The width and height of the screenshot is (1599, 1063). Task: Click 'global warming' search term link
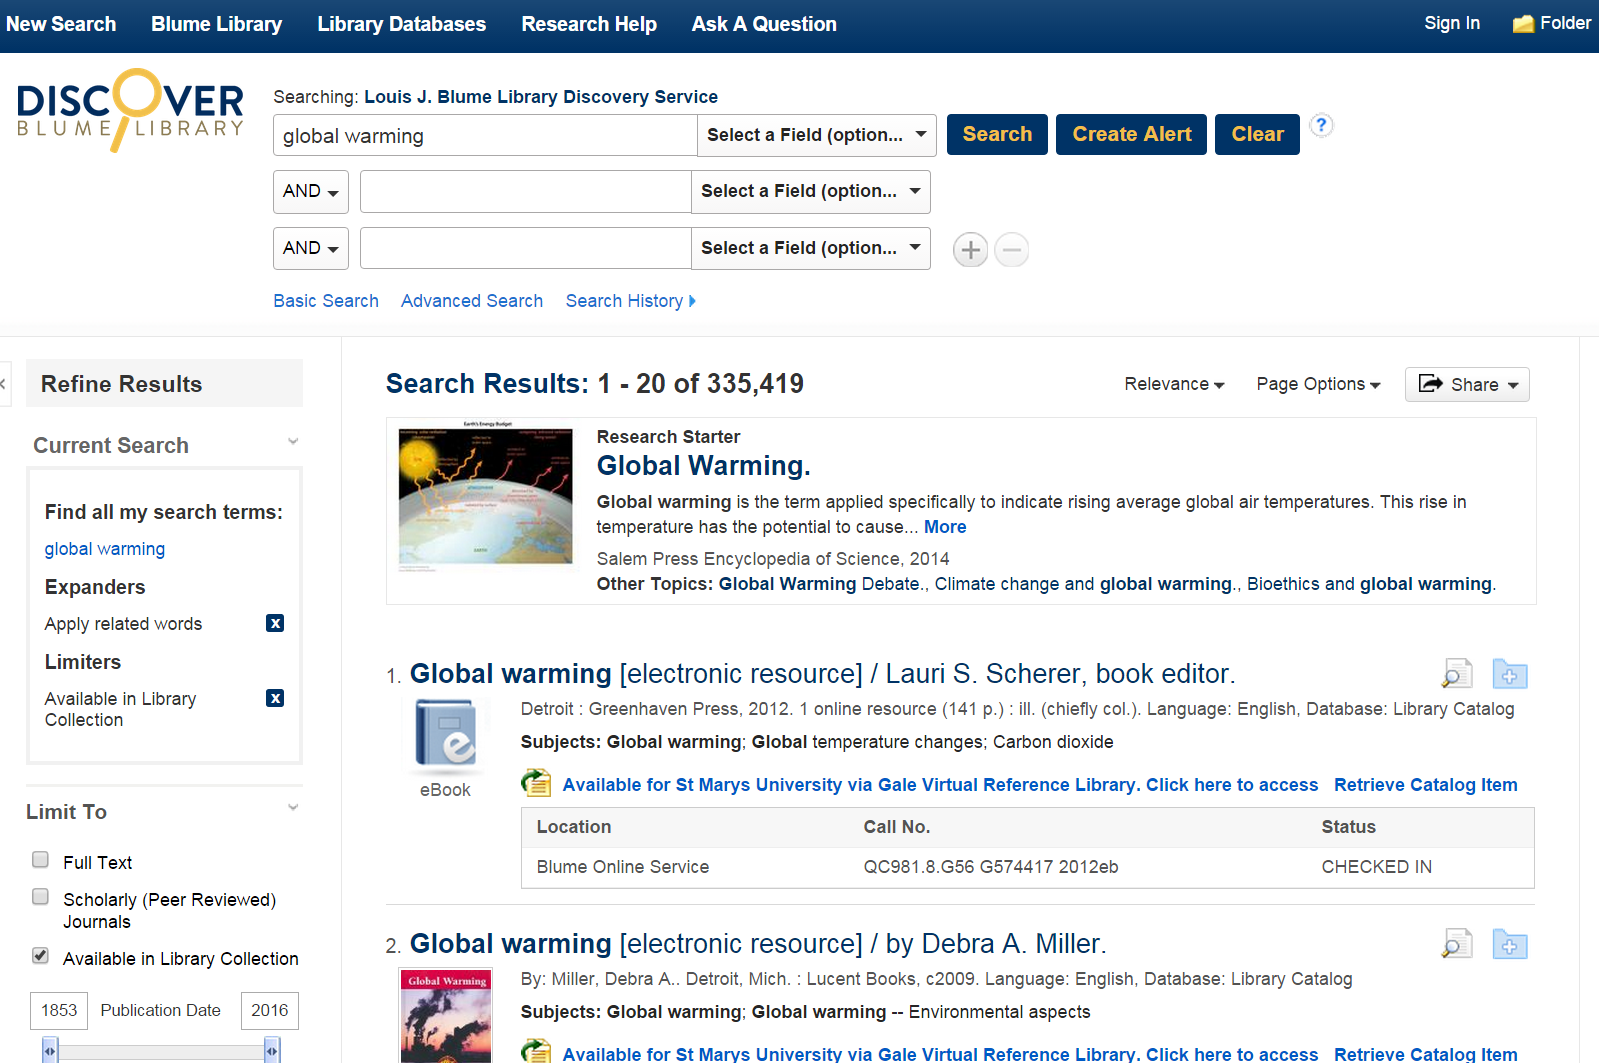[x=105, y=549]
